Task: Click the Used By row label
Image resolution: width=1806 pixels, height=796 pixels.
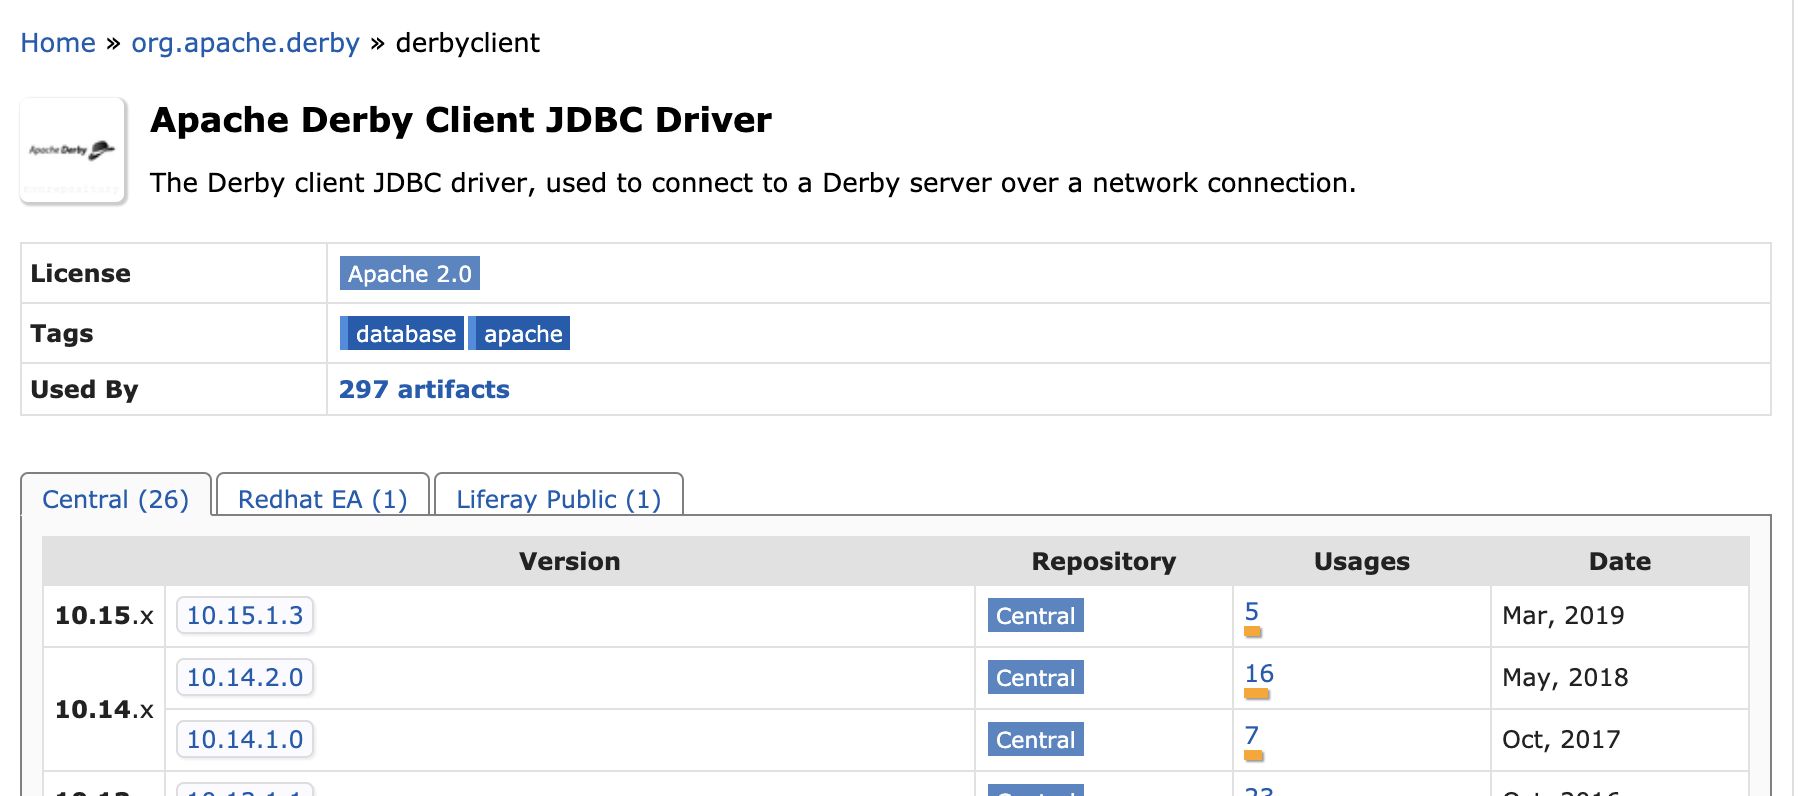Action: tap(84, 389)
